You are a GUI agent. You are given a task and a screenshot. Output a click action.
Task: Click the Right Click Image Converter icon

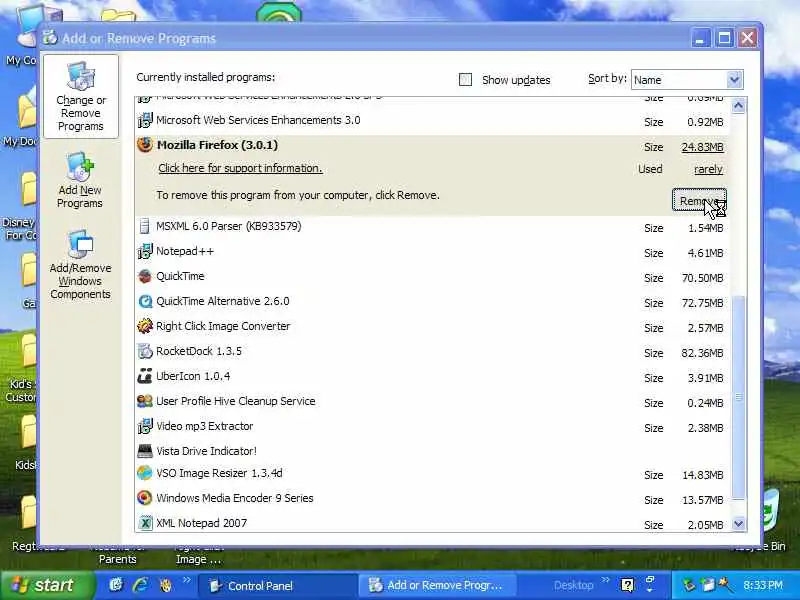tap(145, 326)
